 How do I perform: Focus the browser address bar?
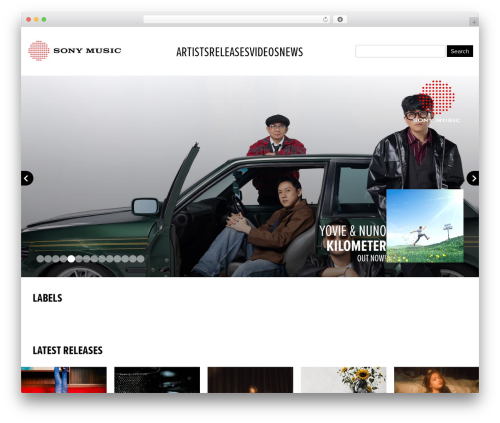tap(237, 20)
